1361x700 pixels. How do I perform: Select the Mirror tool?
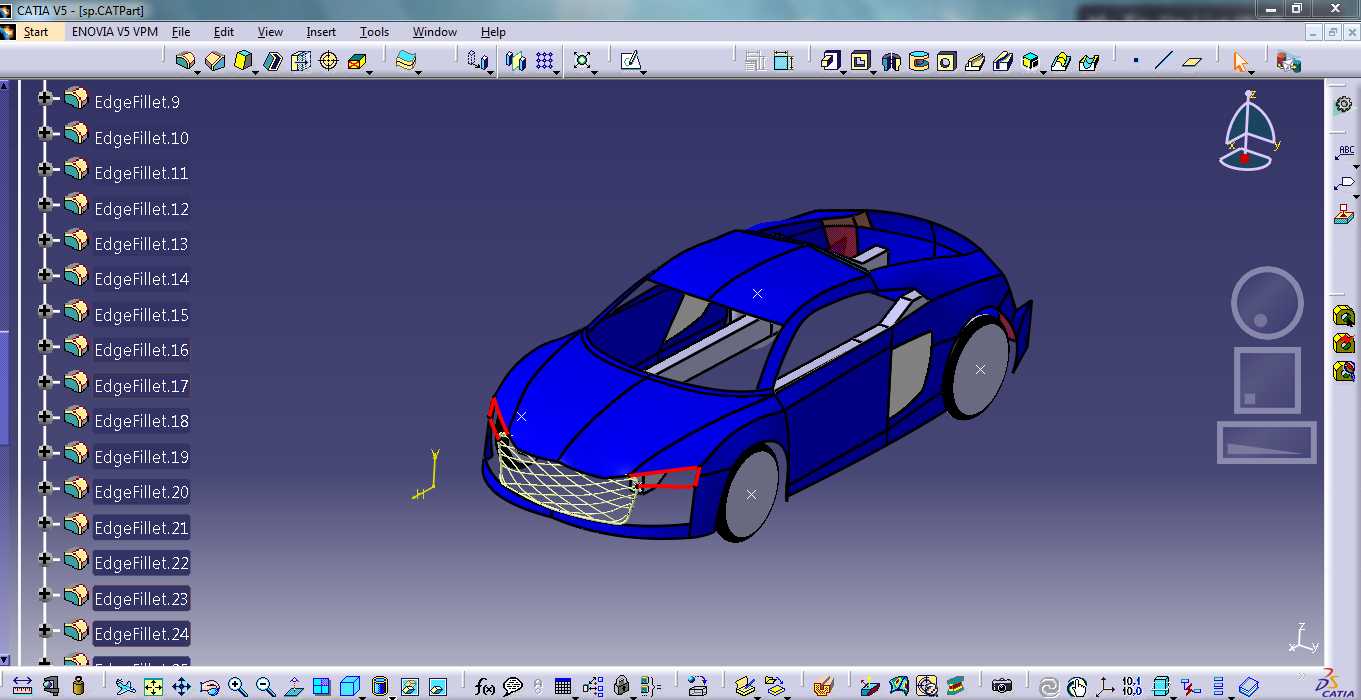tap(515, 61)
